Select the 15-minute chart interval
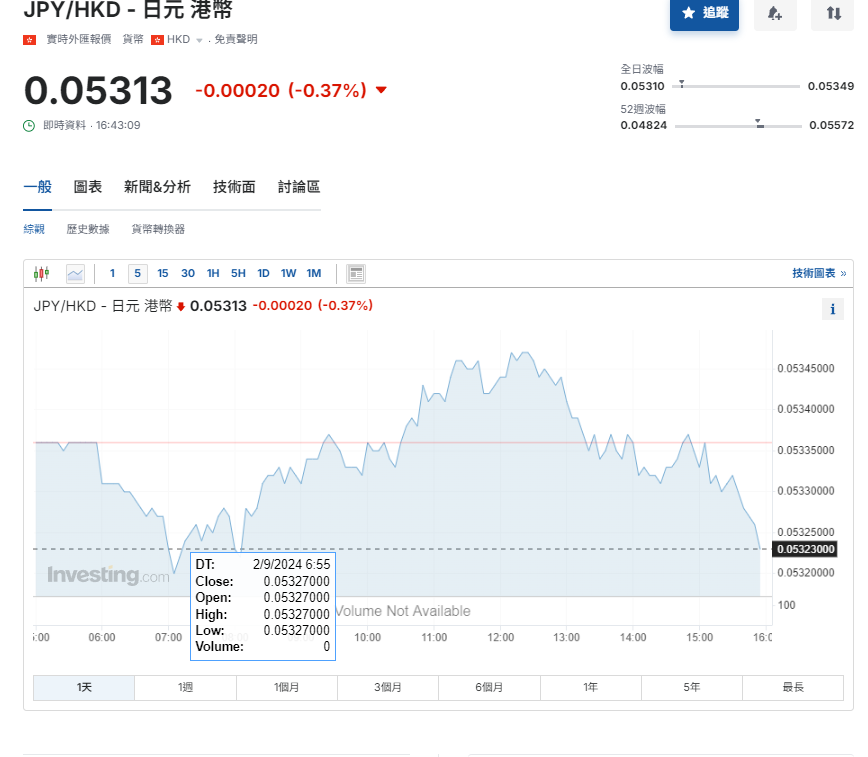Image resolution: width=868 pixels, height=757 pixels. [163, 273]
